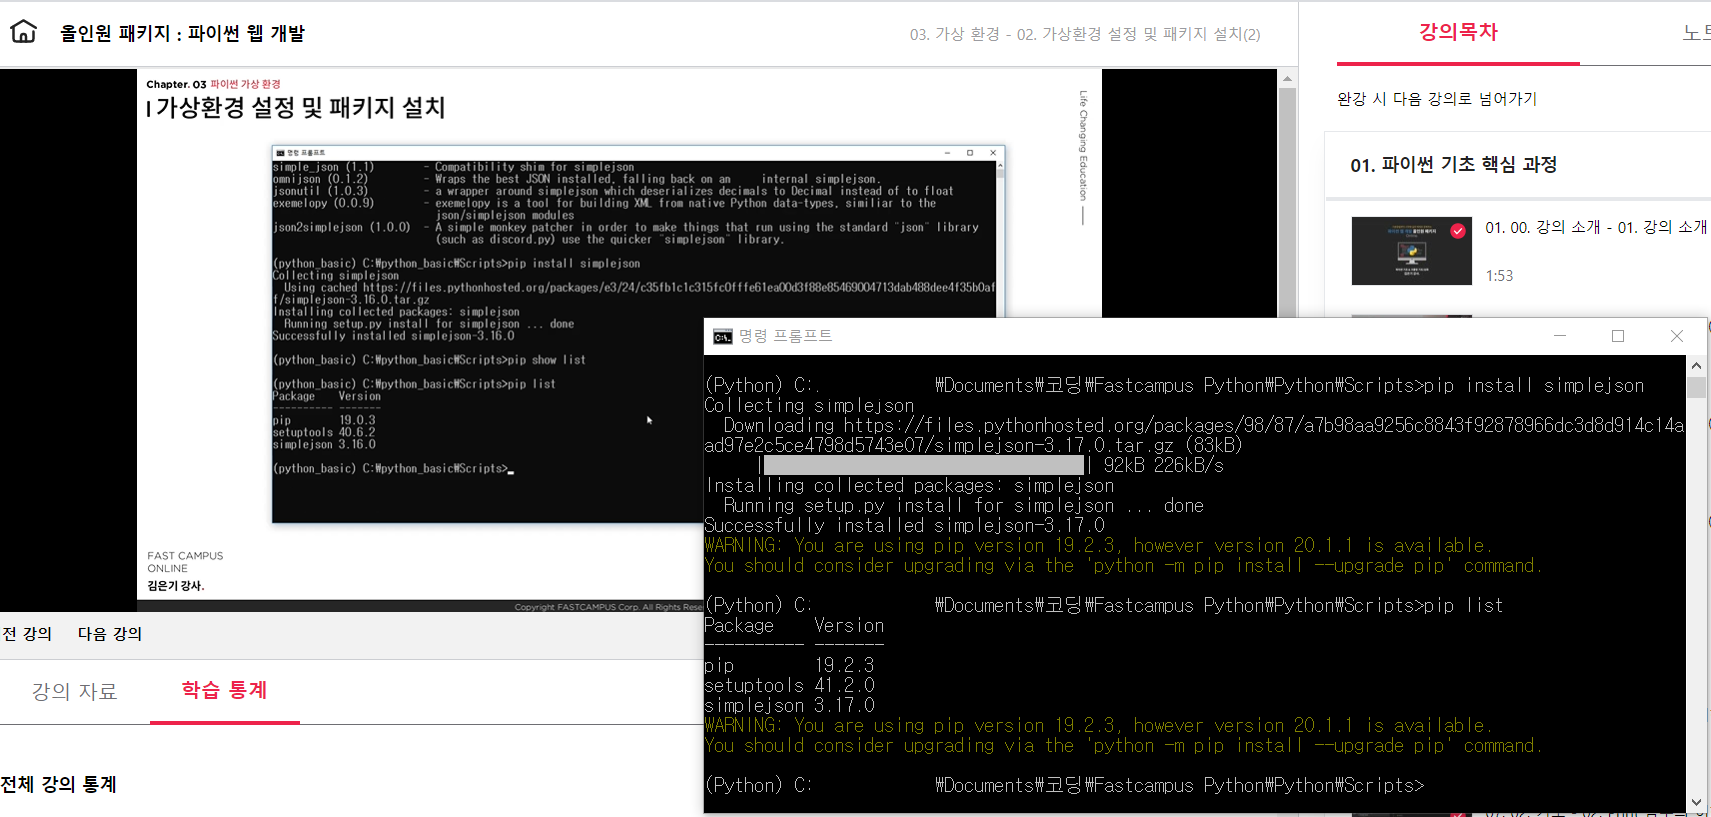Click the 1:53 lecture duration text
The image size is (1711, 817).
point(1499,276)
